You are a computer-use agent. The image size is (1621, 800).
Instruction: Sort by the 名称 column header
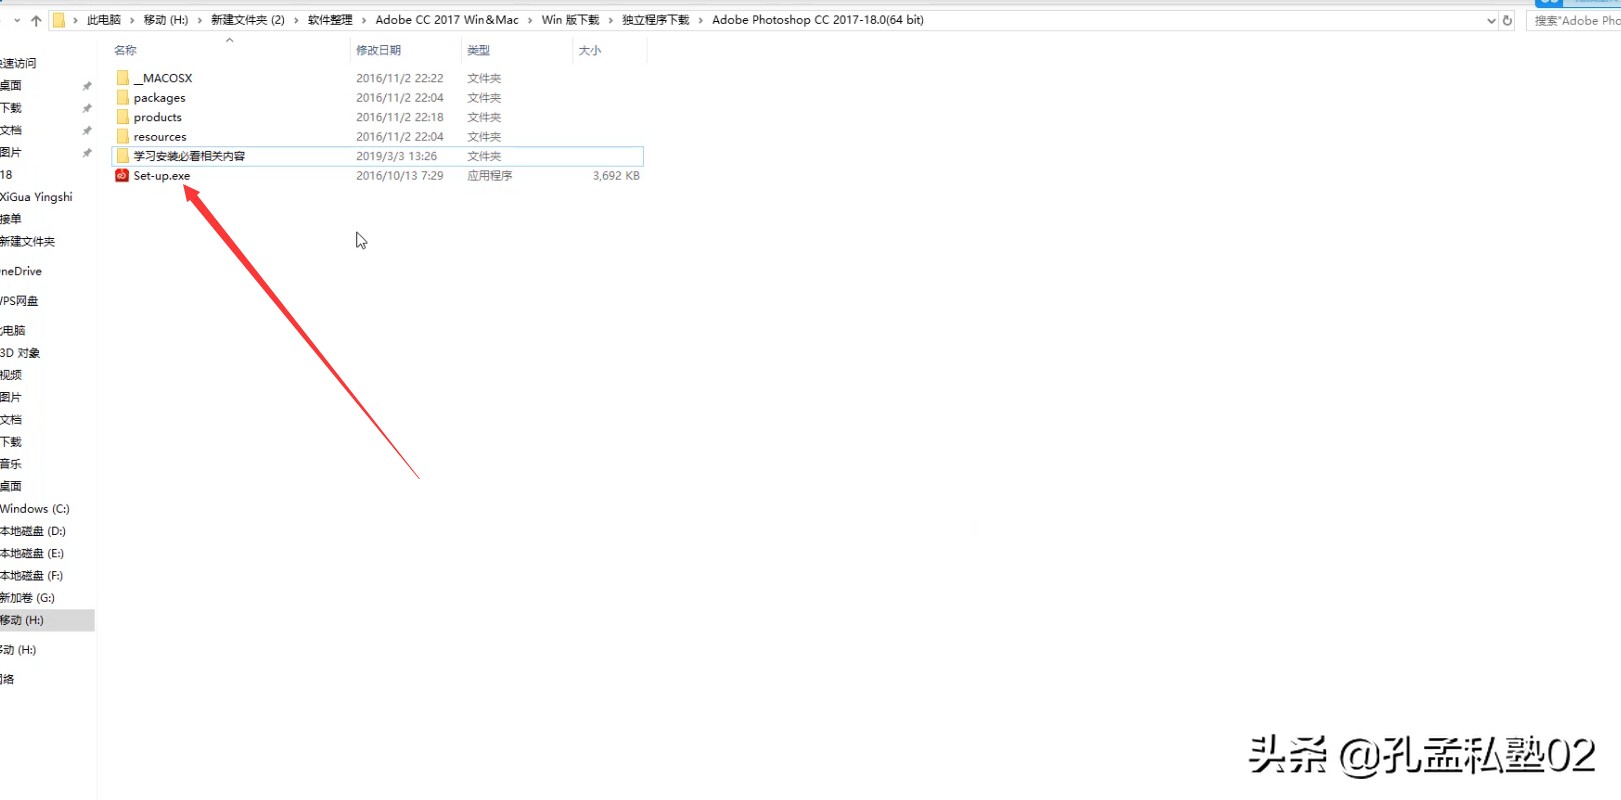(x=125, y=50)
